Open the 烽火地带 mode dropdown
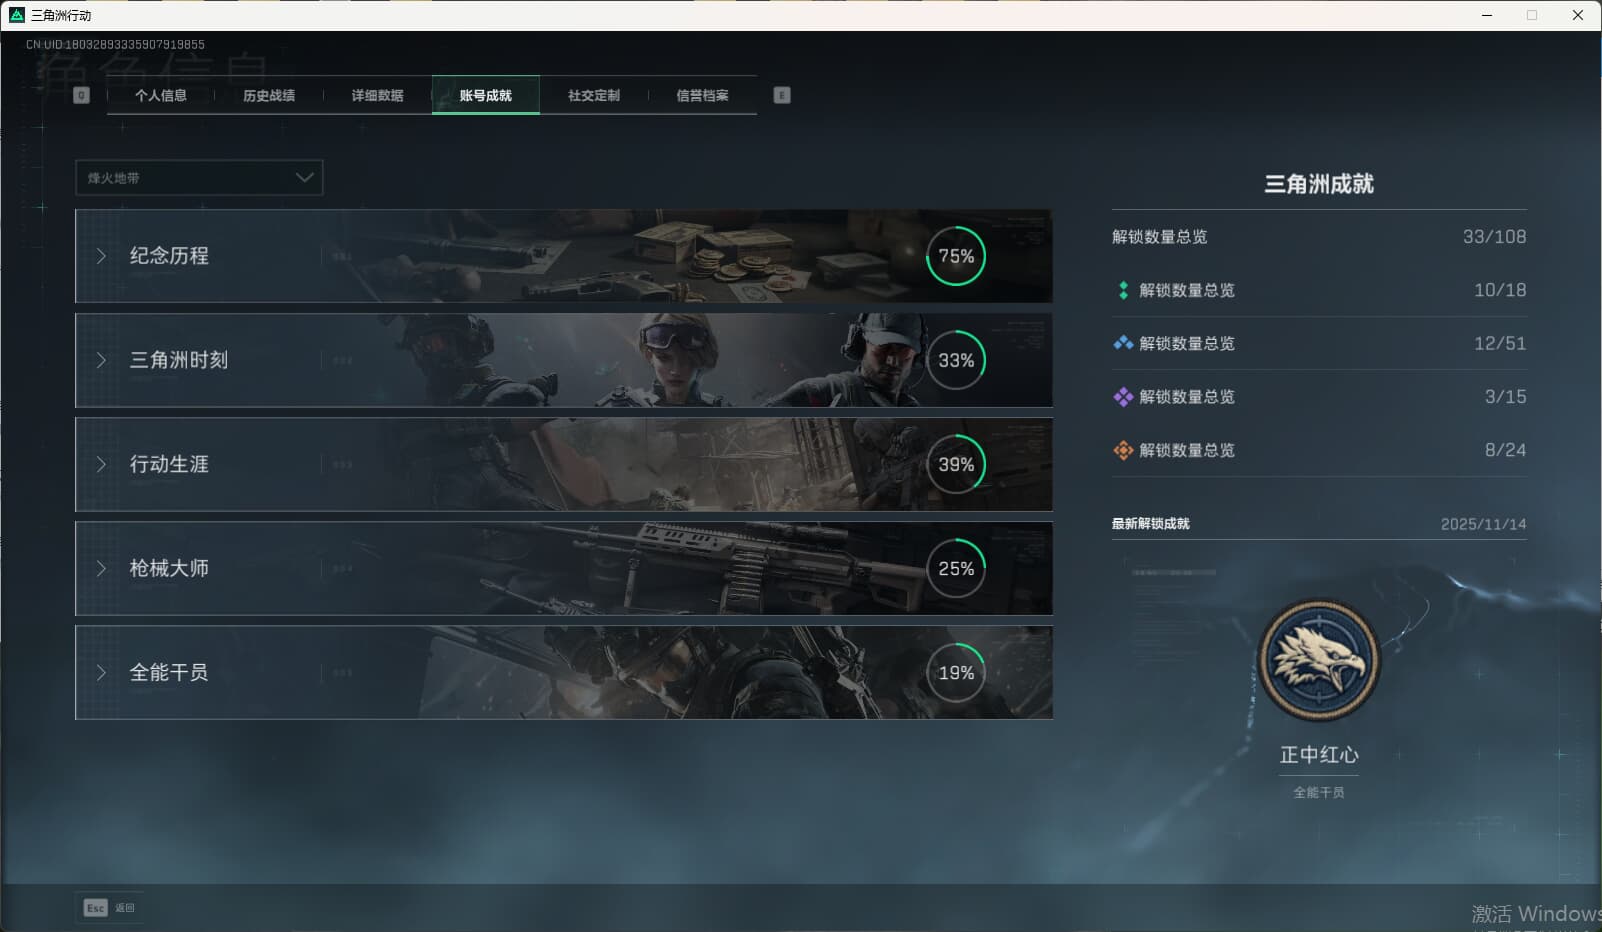 click(x=199, y=178)
